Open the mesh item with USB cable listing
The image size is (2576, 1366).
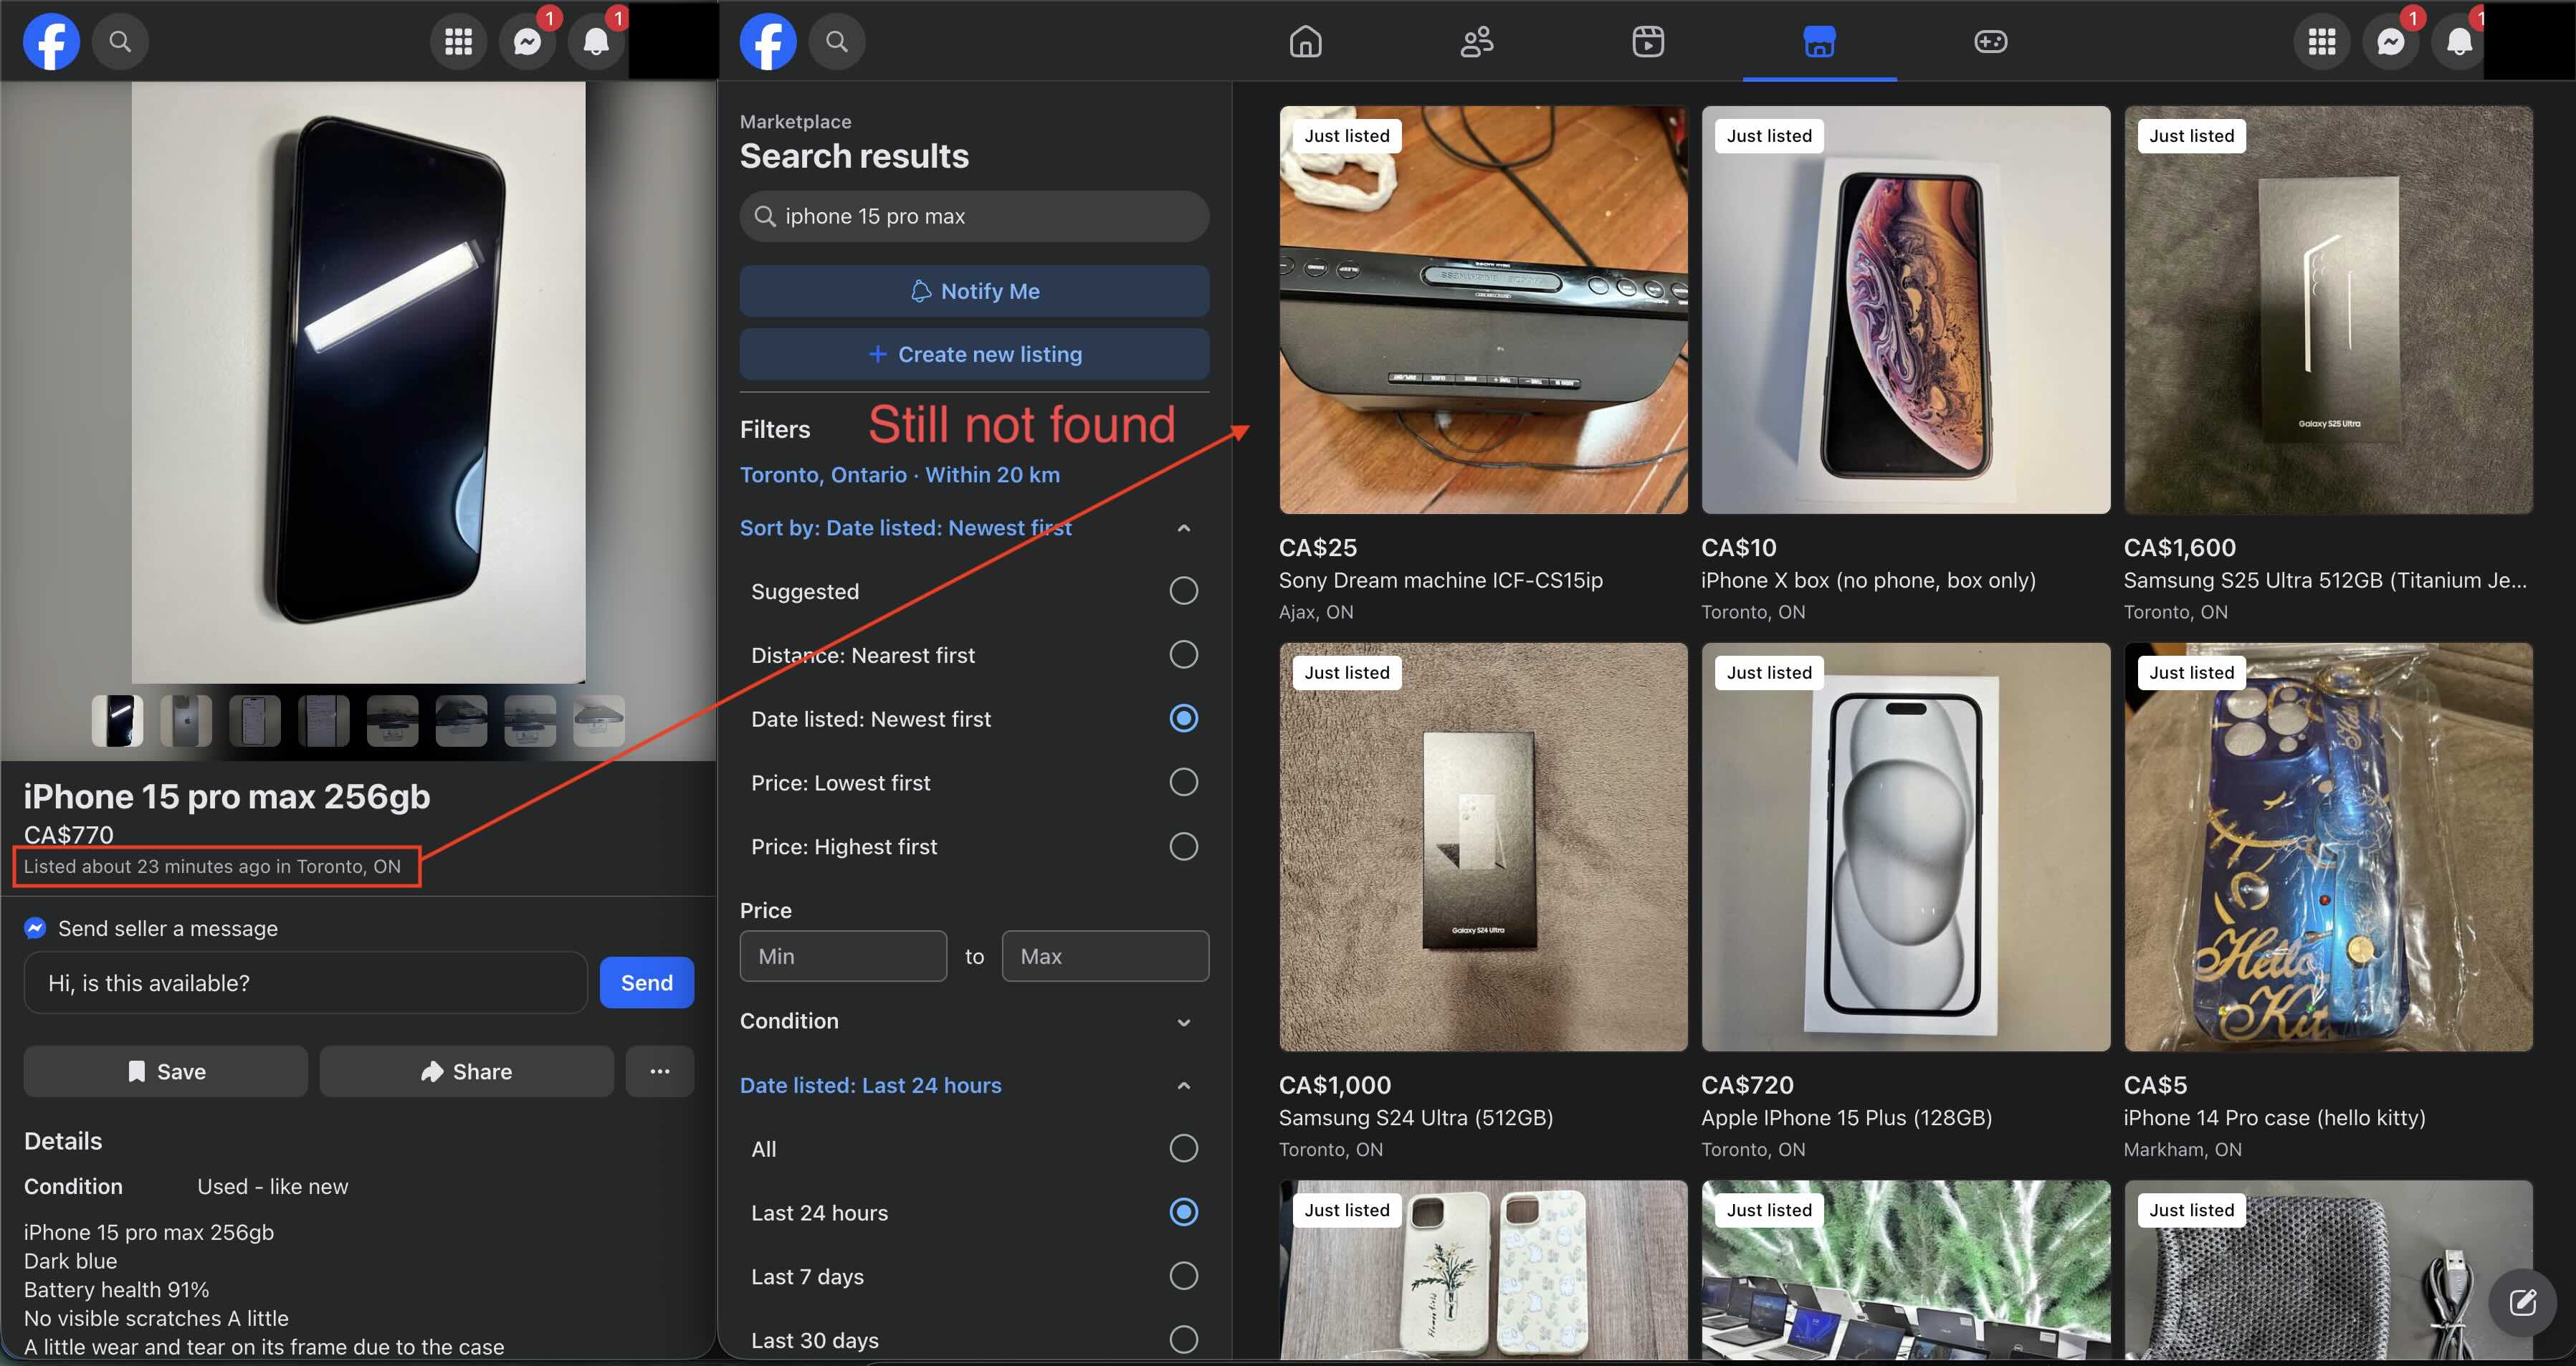click(x=2328, y=1270)
